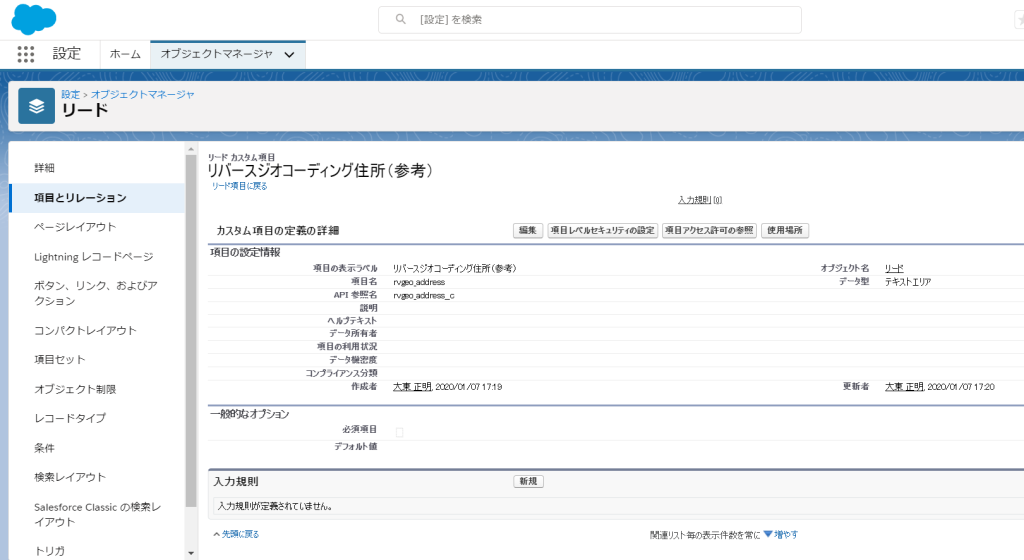The image size is (1024, 560).
Task: Expand the オブジェクトマネージャ tab dropdown chevron
Action: [x=289, y=55]
